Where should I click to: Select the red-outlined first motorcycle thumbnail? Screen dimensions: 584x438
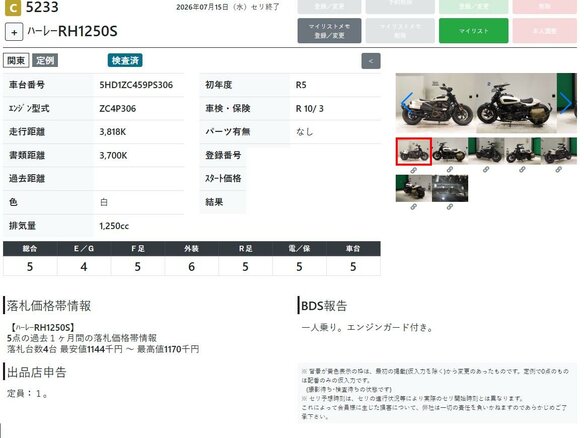click(x=413, y=151)
